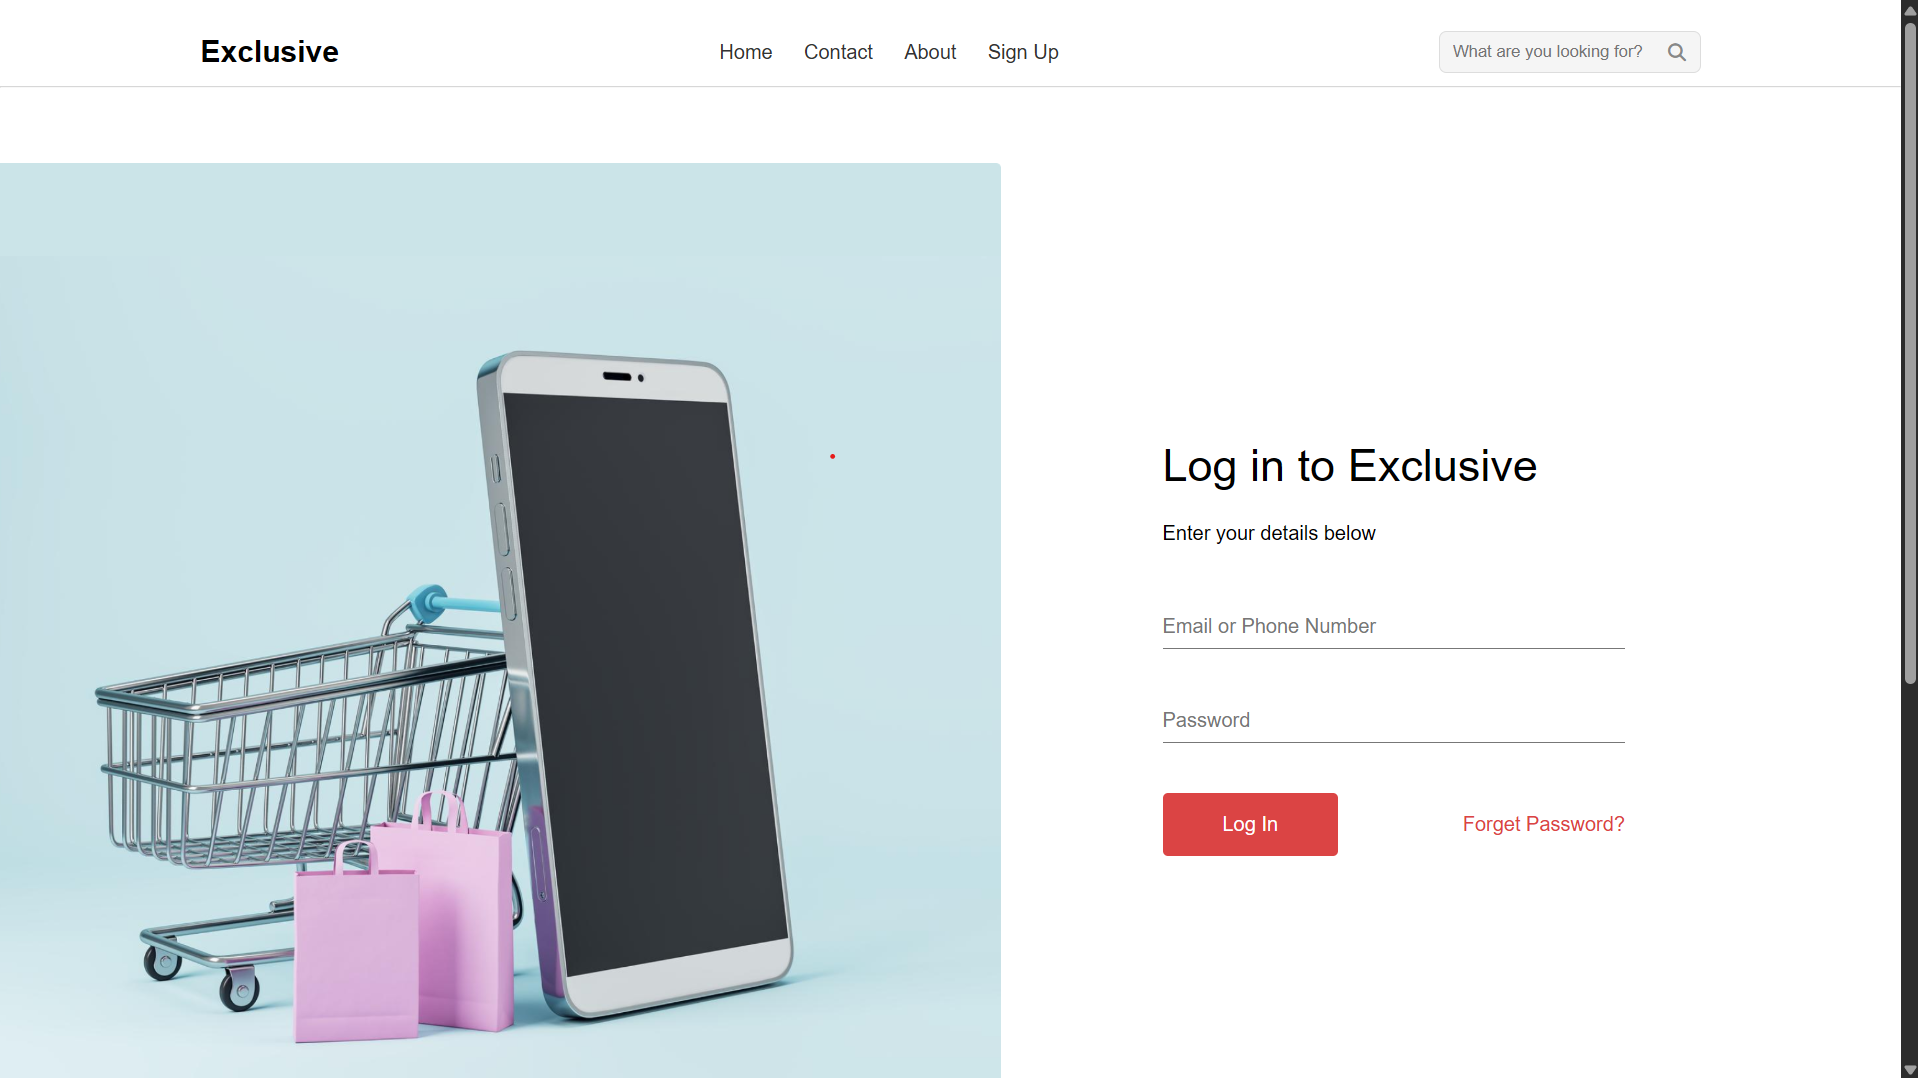Open the Sign Up page

tap(1023, 52)
